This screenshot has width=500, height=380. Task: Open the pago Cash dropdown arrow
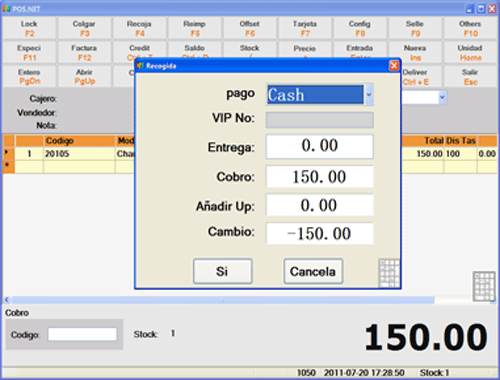click(369, 95)
